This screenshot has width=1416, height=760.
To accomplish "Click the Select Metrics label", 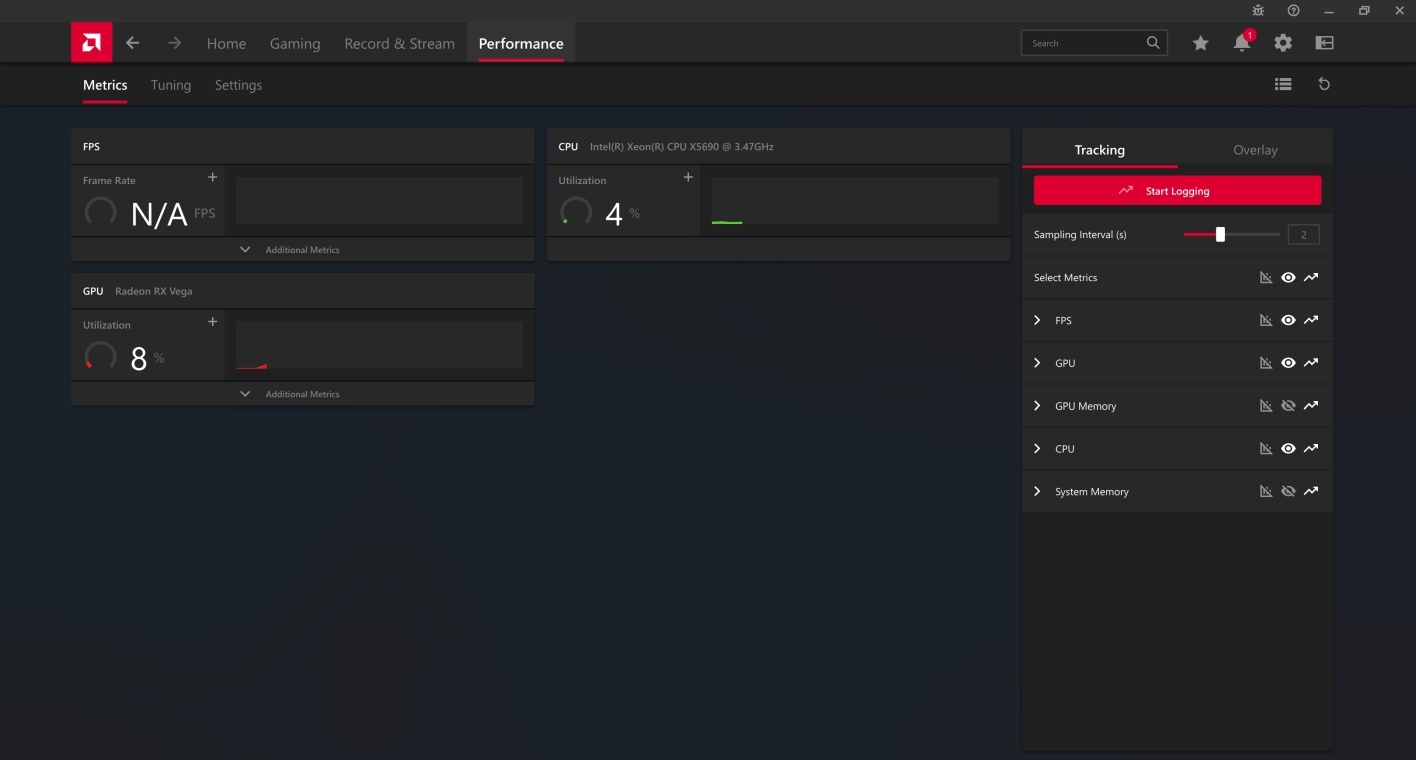I will [1065, 277].
